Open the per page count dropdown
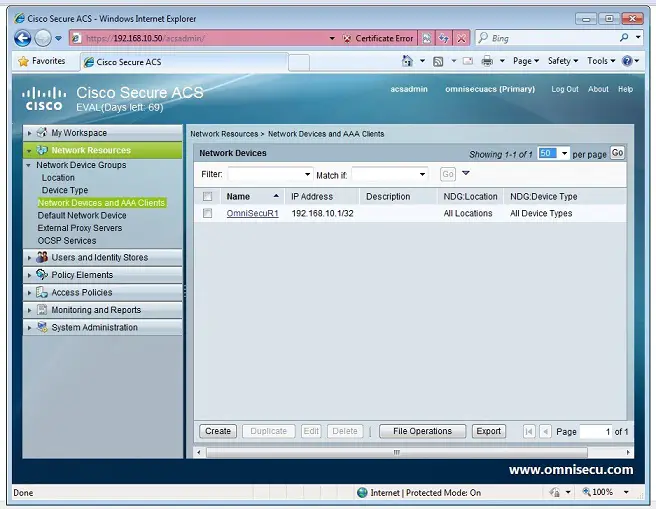This screenshot has height=509, width=656. click(x=564, y=153)
